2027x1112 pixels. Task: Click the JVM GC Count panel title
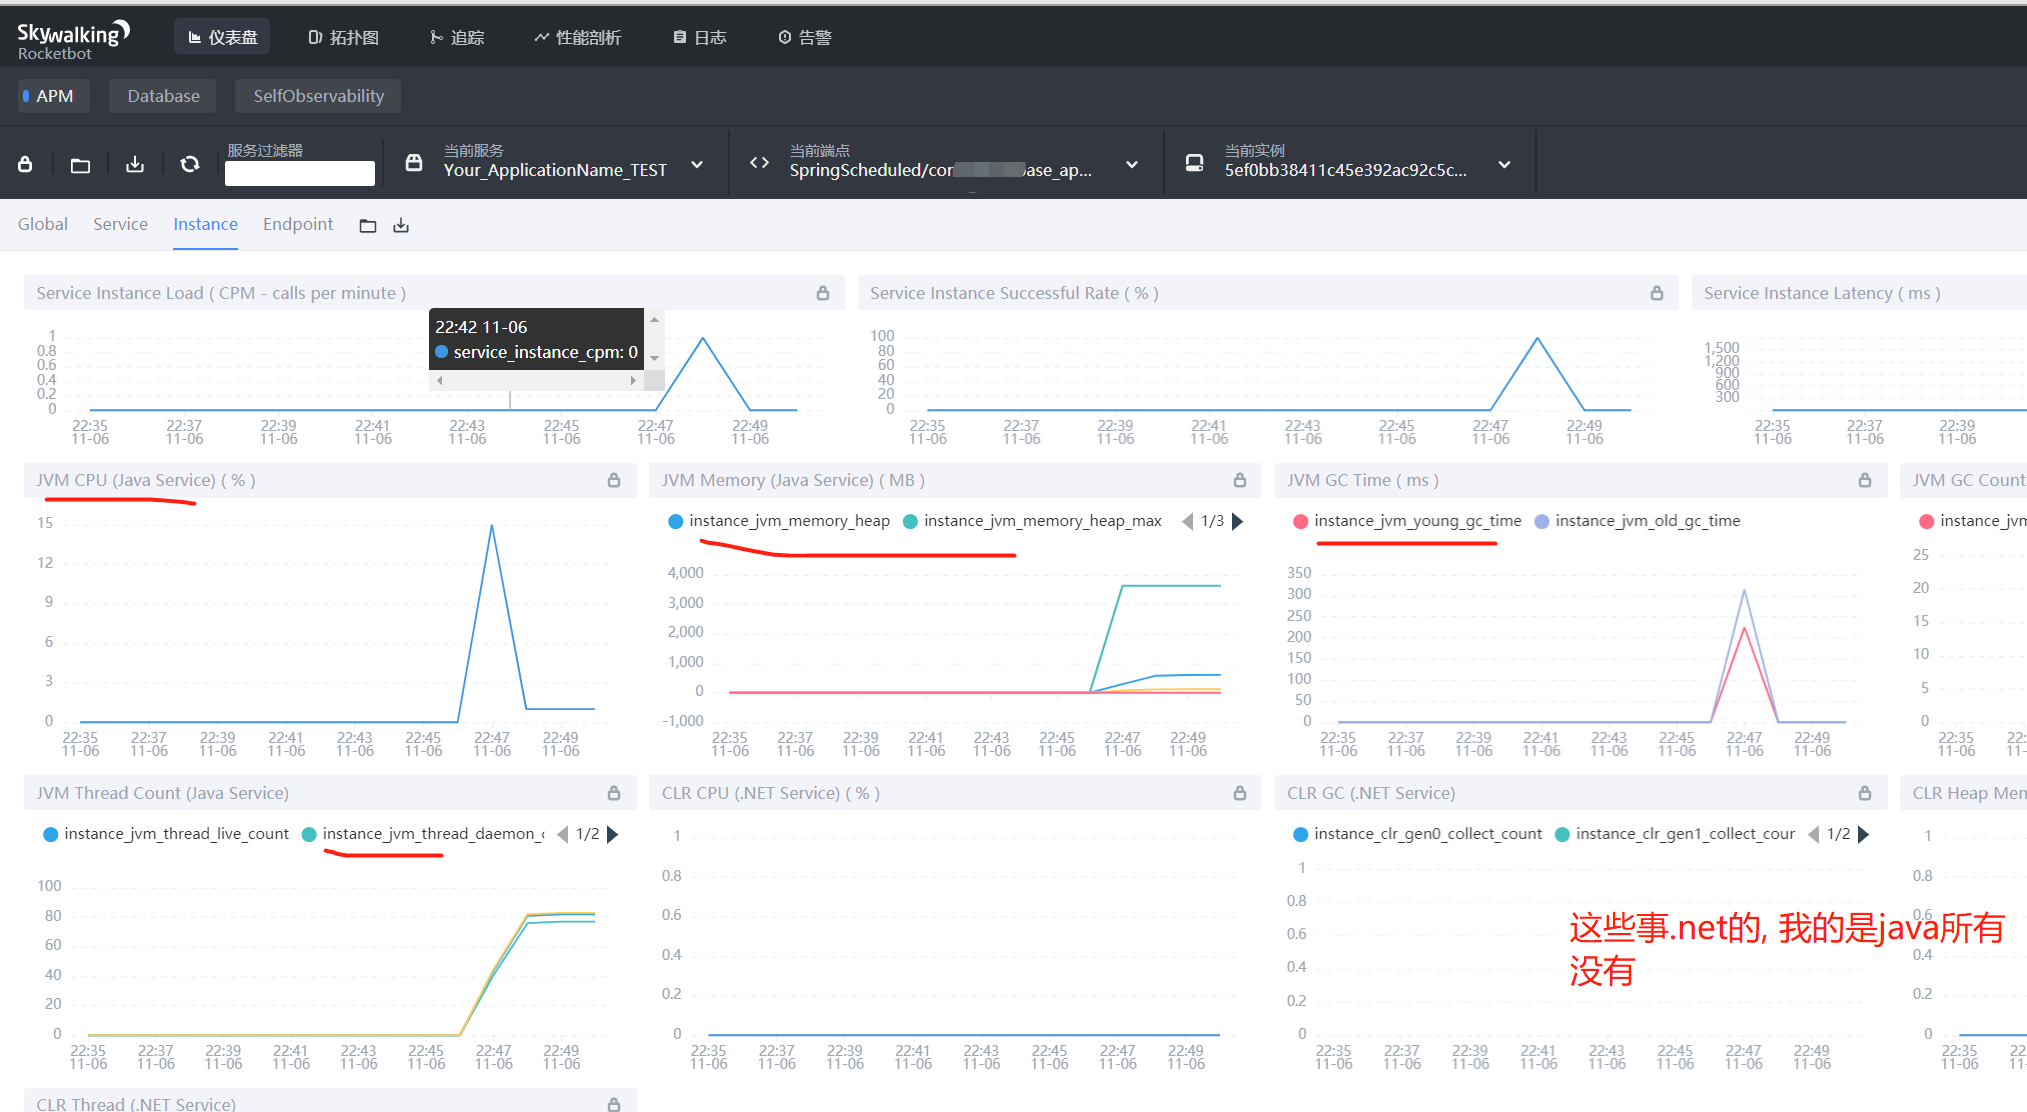click(x=1968, y=480)
